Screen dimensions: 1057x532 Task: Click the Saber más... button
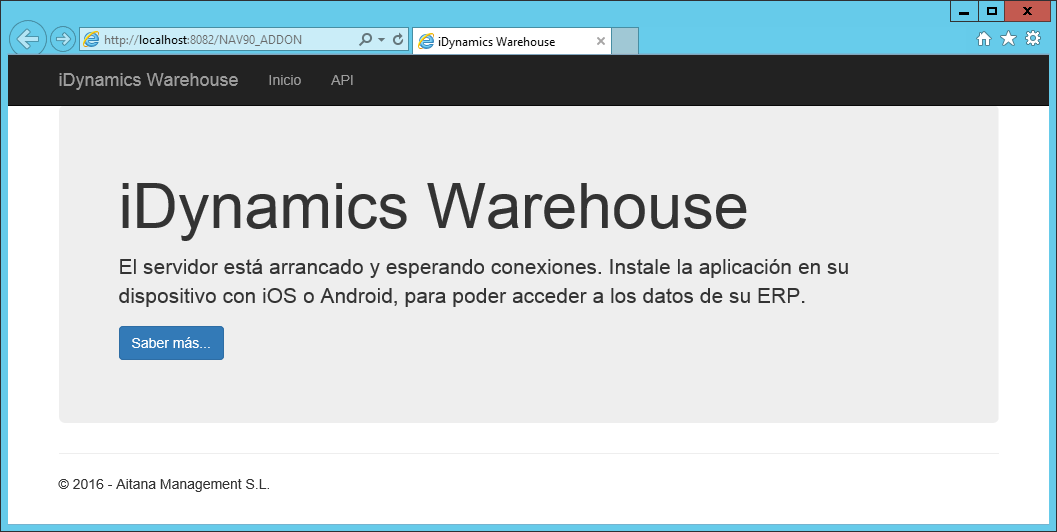(x=171, y=343)
